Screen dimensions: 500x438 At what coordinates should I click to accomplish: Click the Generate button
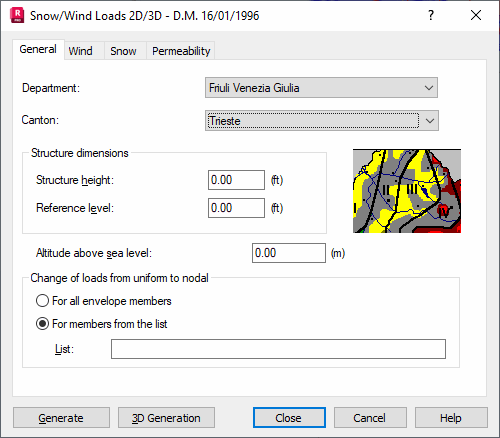tap(61, 418)
